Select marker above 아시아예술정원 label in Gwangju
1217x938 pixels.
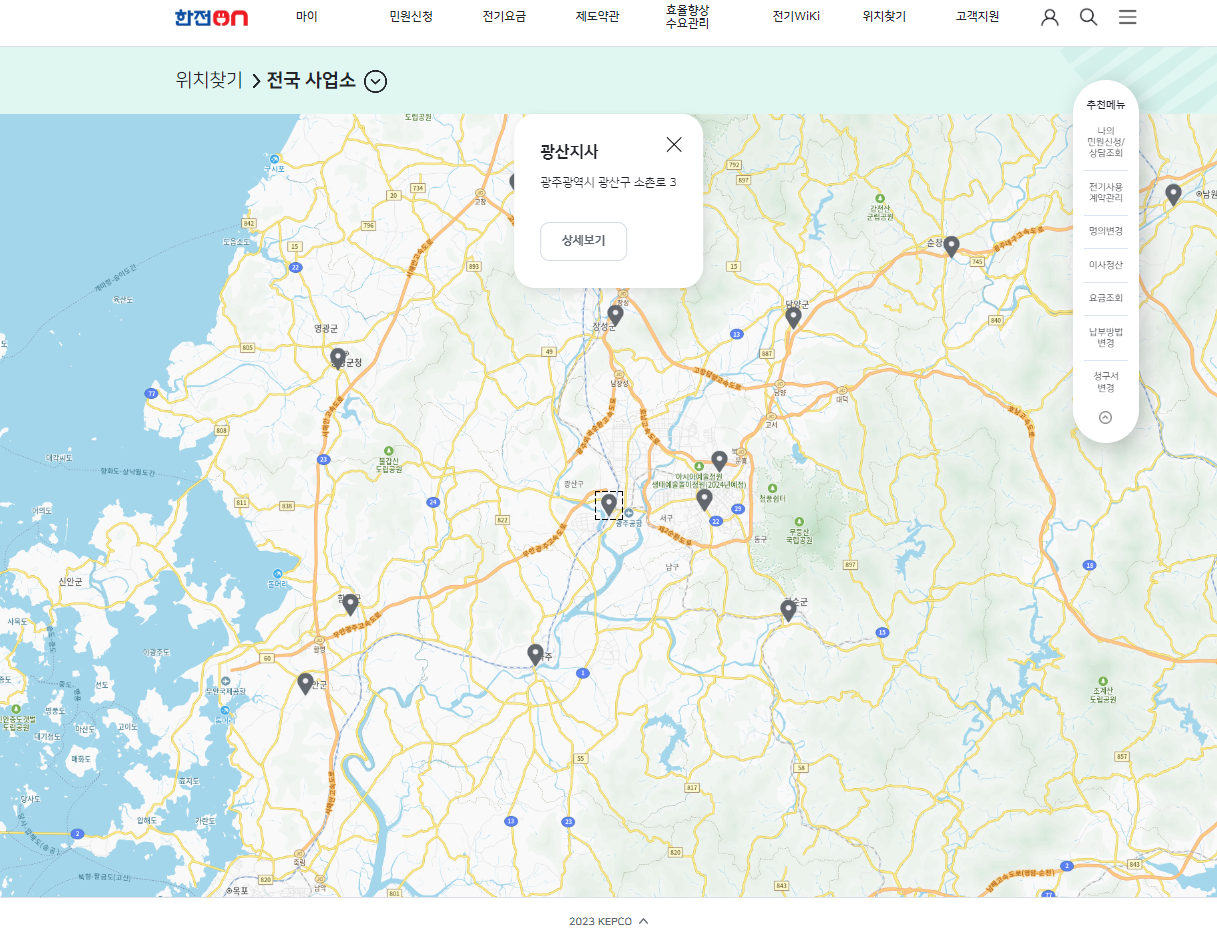[x=719, y=461]
